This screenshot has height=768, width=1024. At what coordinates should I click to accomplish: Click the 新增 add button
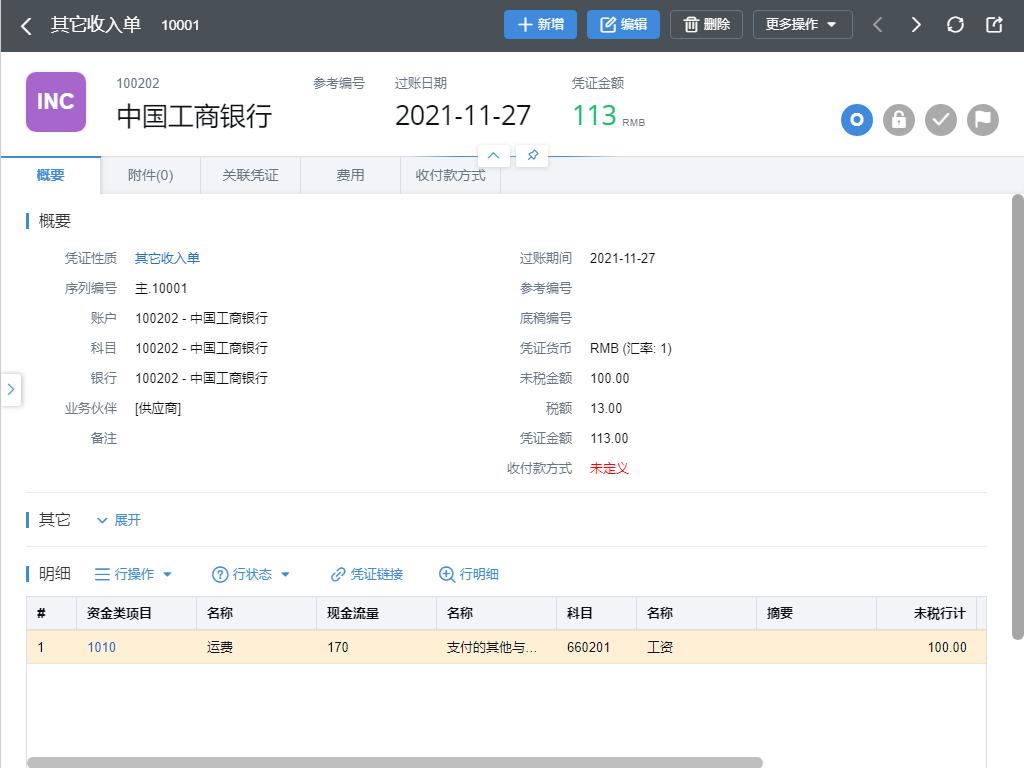click(540, 25)
